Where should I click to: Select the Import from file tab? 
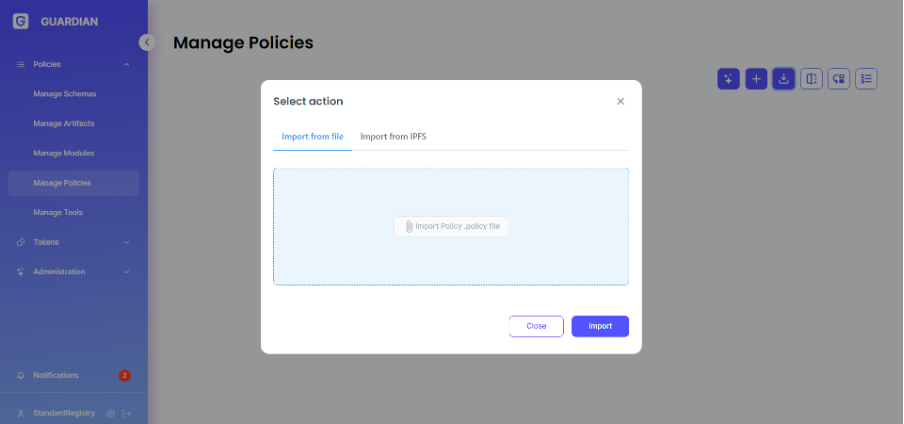312,136
